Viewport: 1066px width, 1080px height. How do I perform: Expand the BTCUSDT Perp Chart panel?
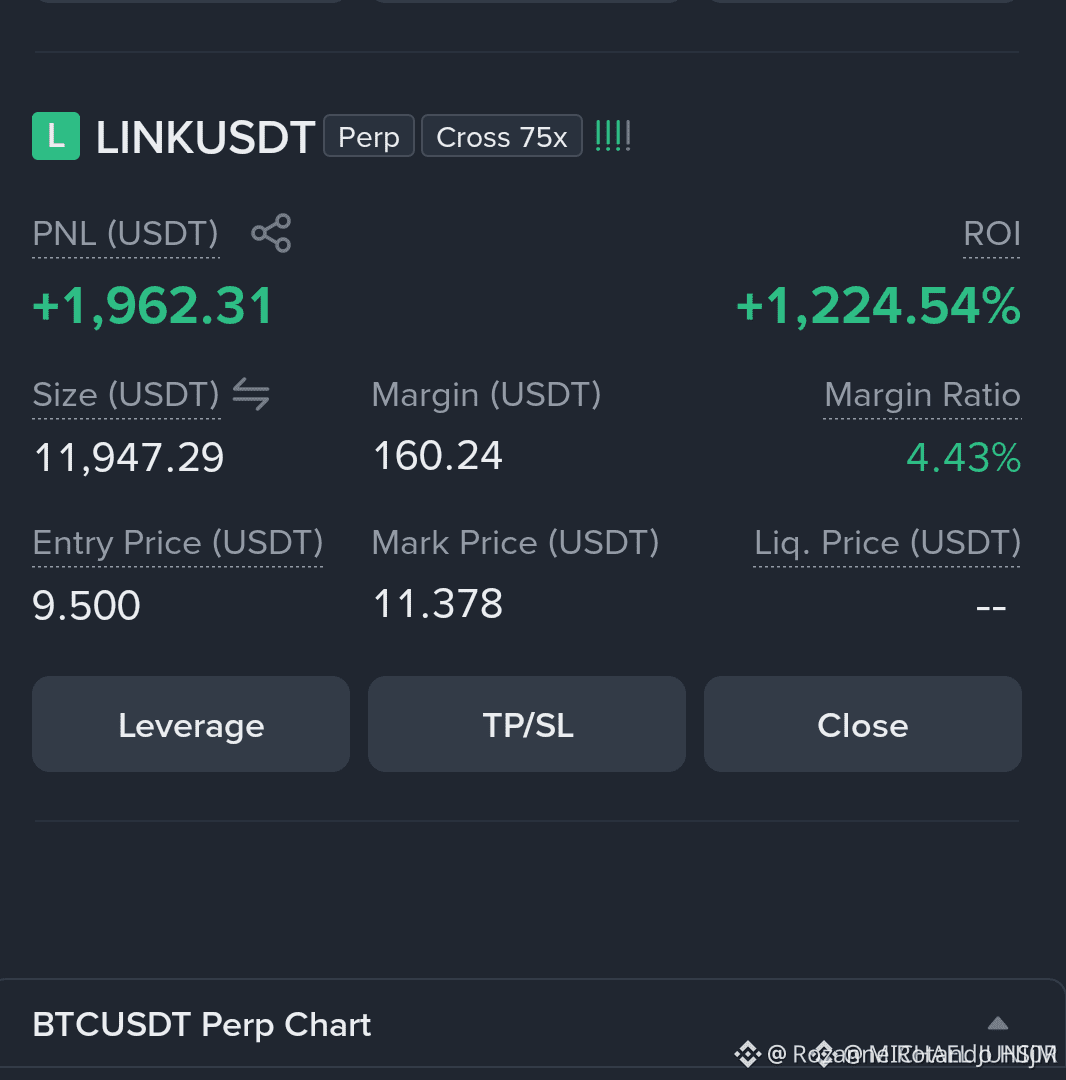[998, 1024]
